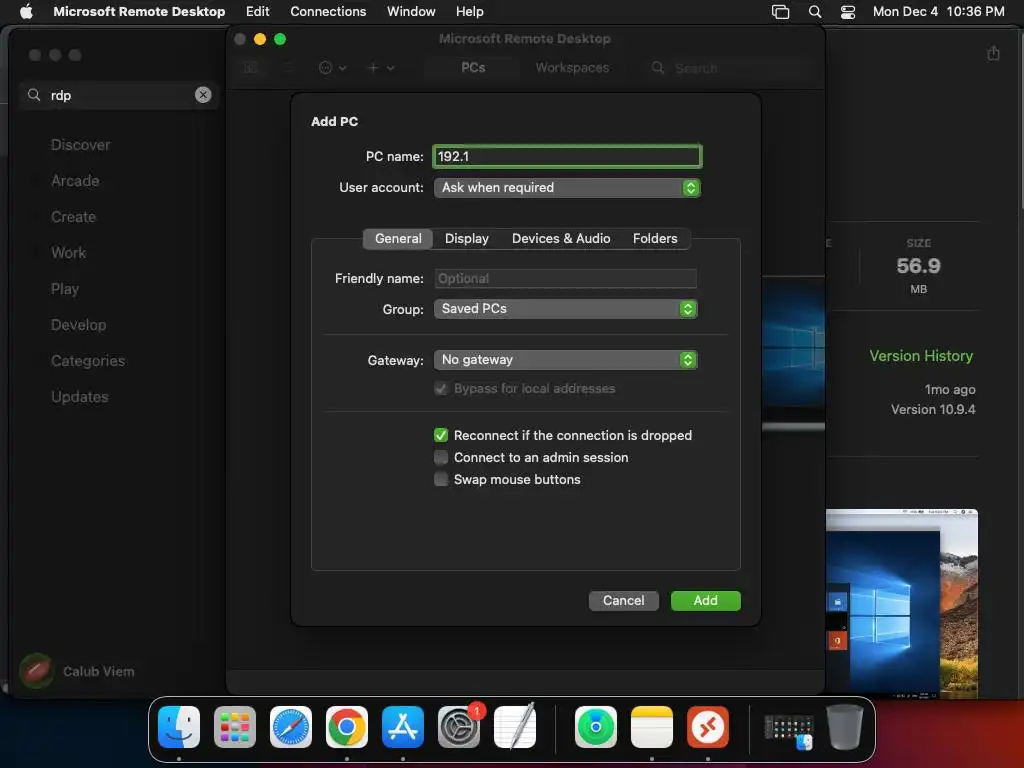Clear the rdp search in App Store
1024x768 pixels.
pos(203,95)
